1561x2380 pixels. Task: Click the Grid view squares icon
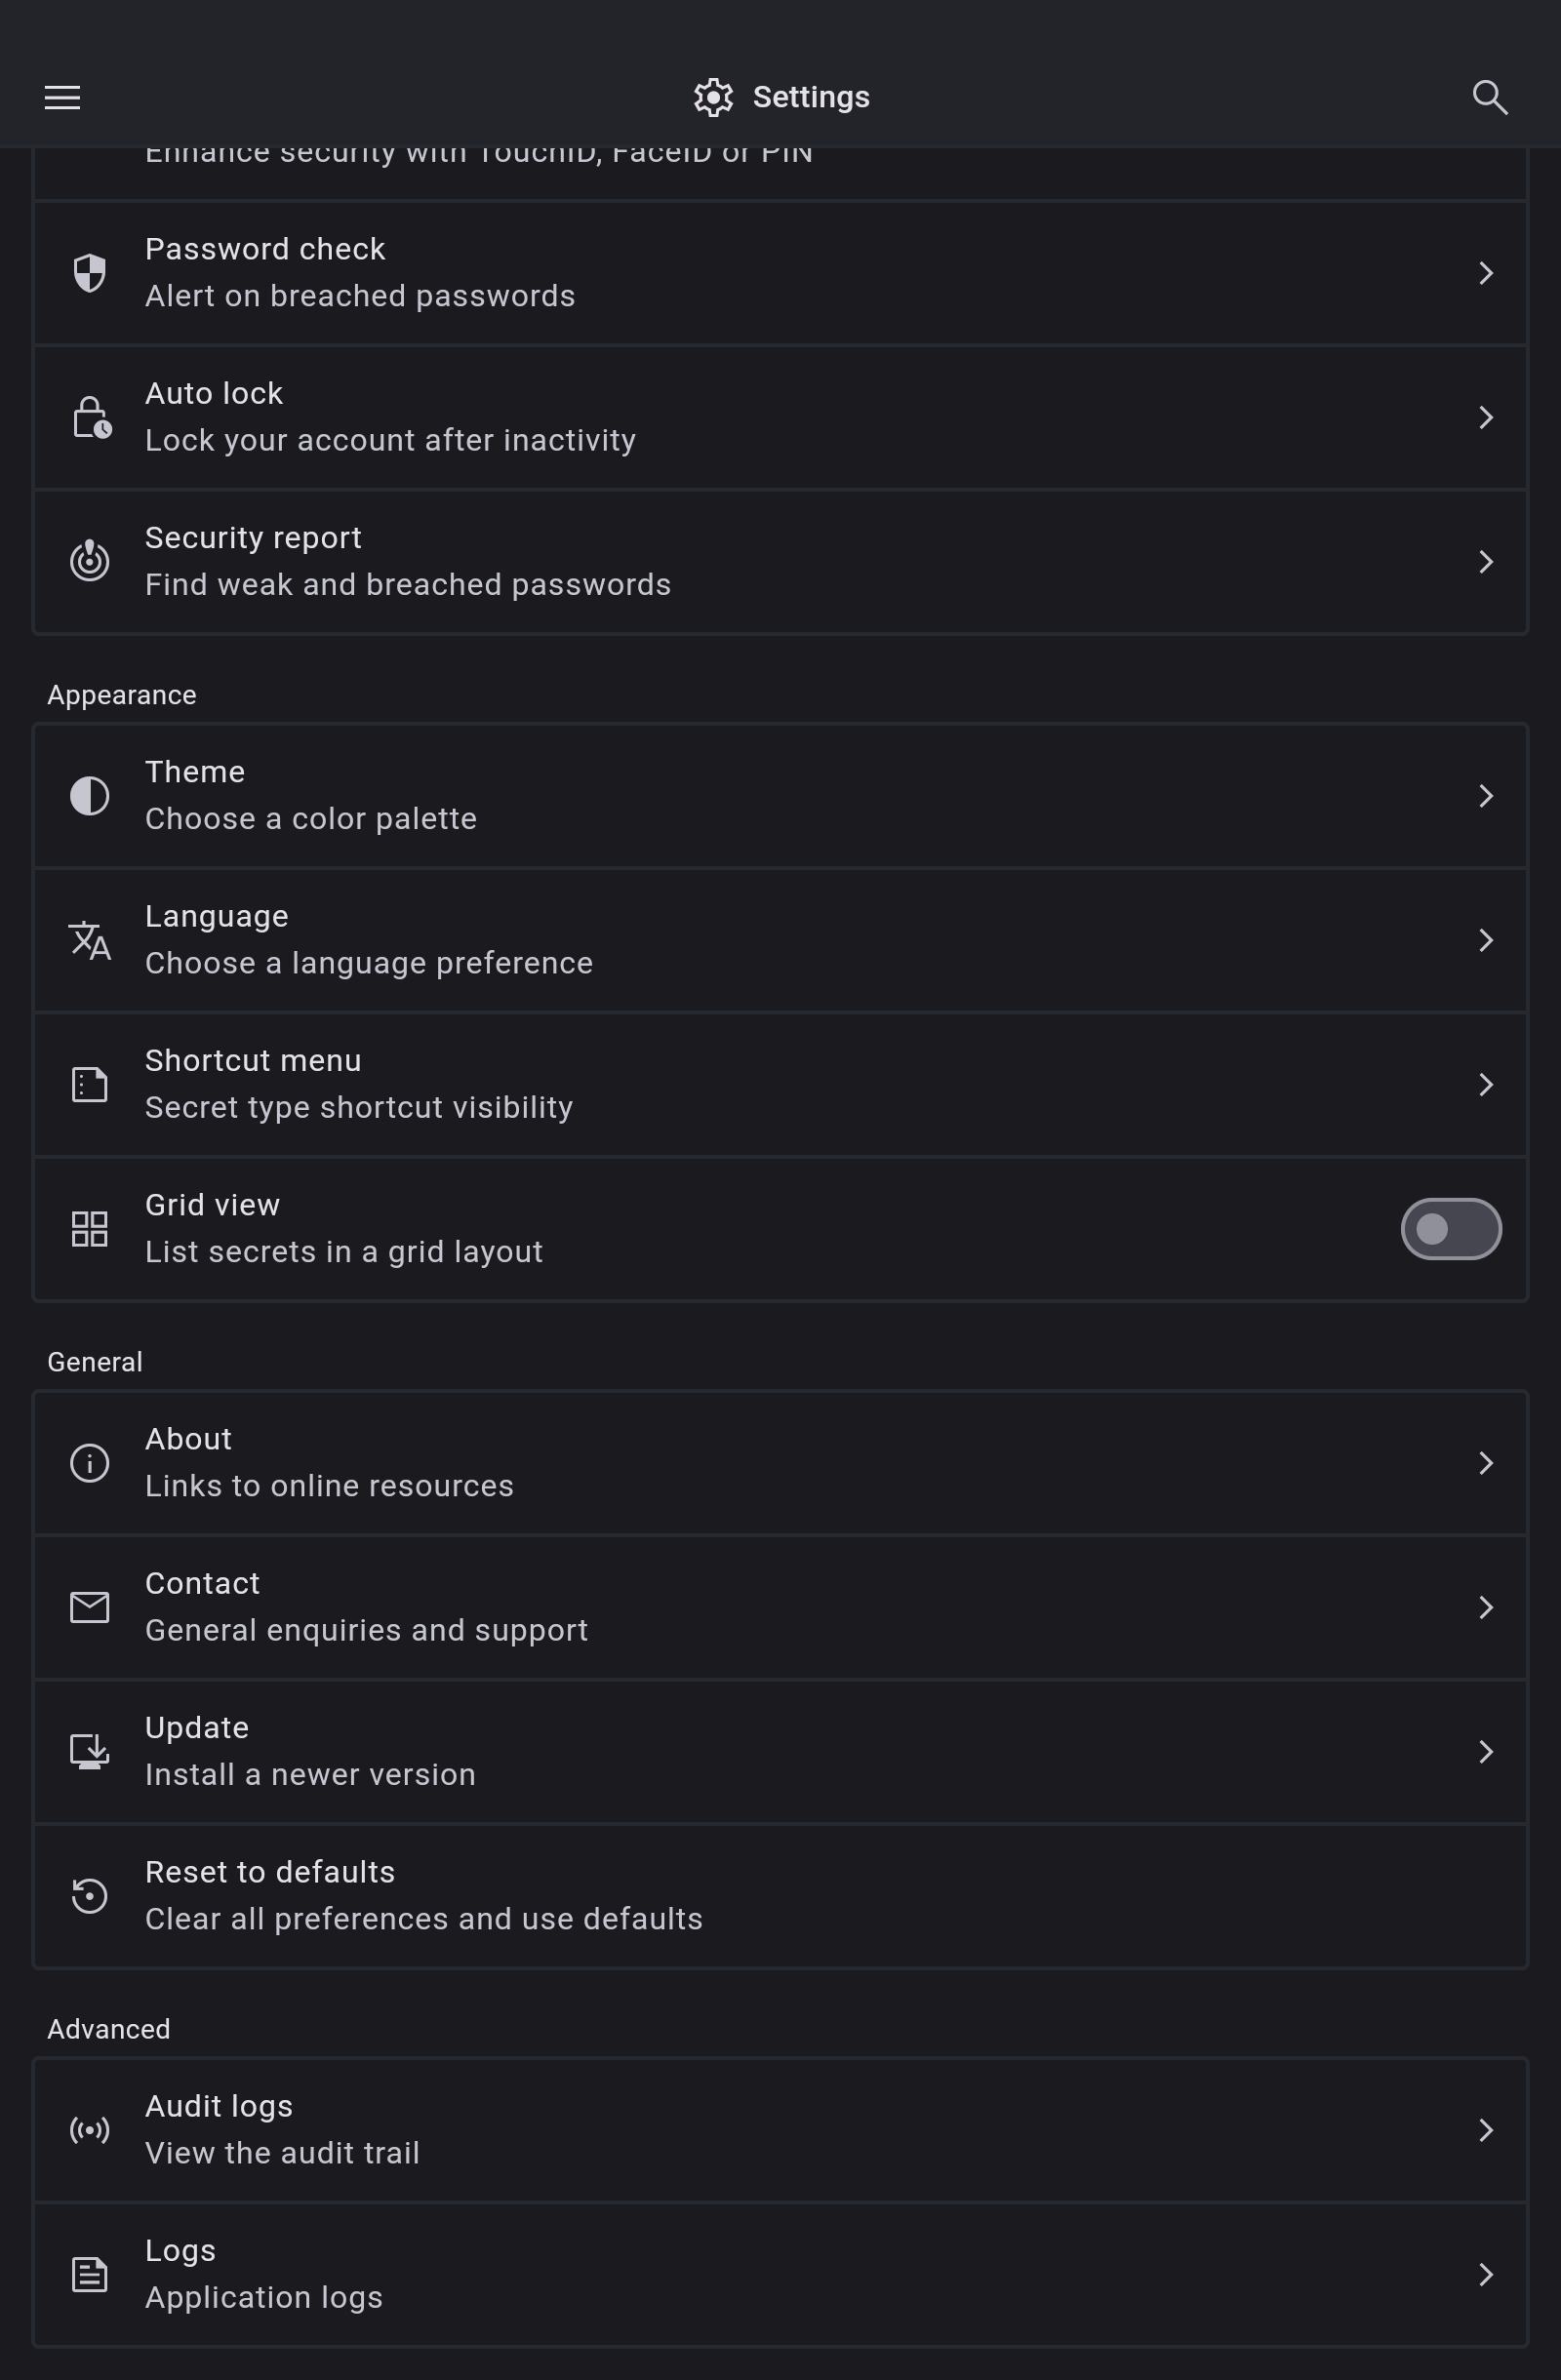89,1229
